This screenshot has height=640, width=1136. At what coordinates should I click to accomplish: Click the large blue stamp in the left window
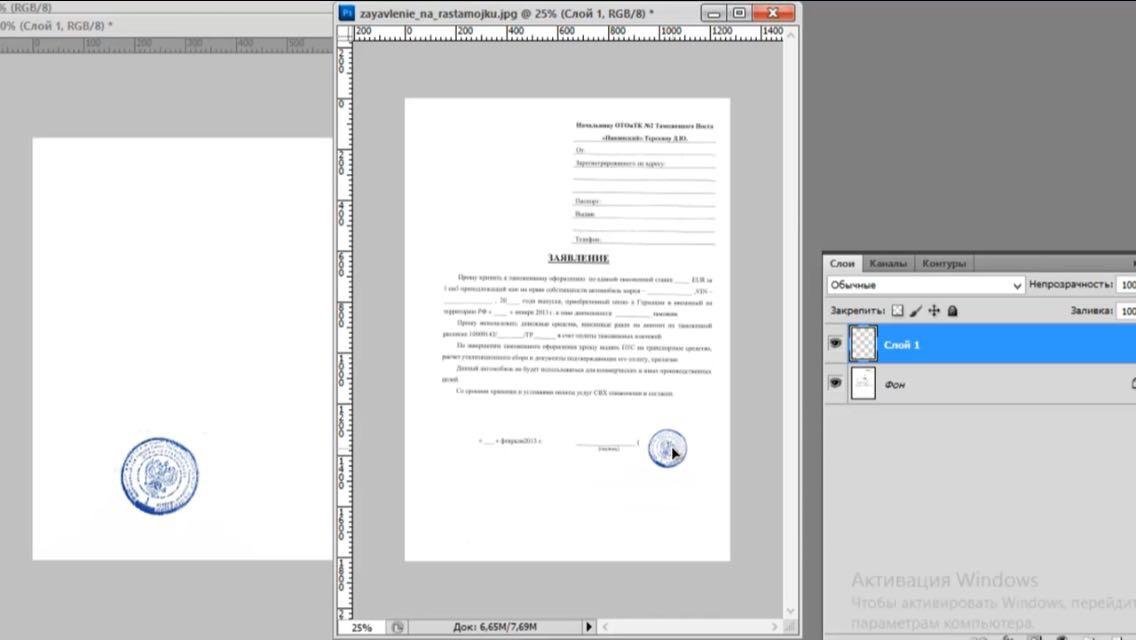point(159,475)
